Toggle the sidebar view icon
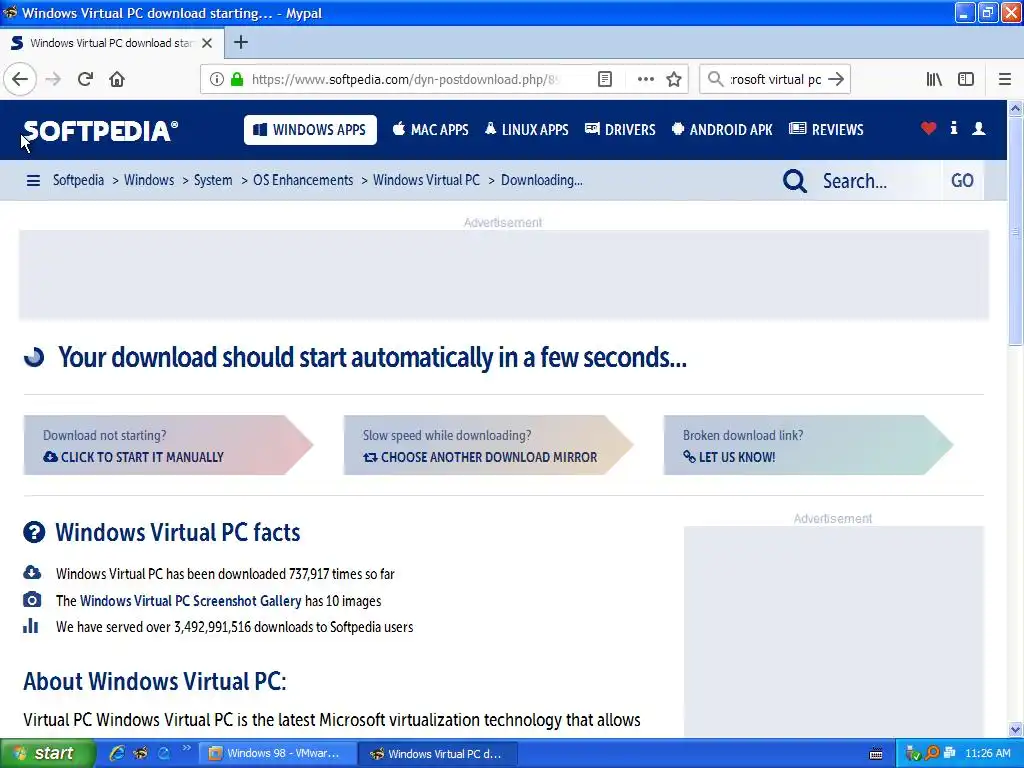The height and width of the screenshot is (768, 1024). tap(966, 80)
